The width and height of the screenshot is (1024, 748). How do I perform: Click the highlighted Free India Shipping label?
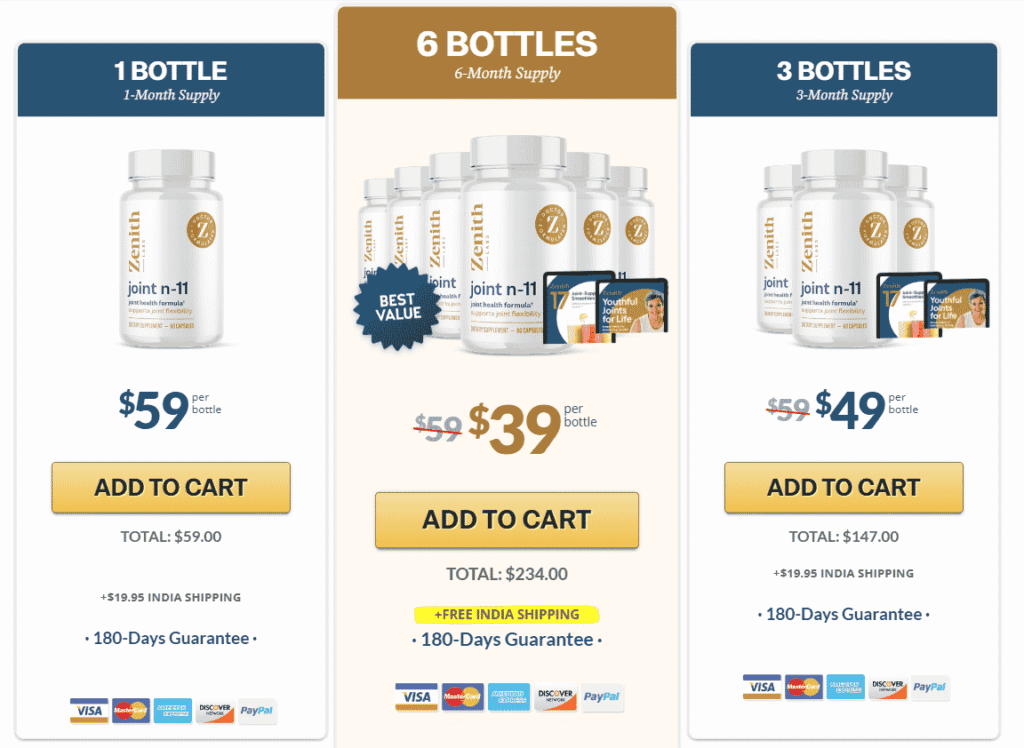click(507, 614)
